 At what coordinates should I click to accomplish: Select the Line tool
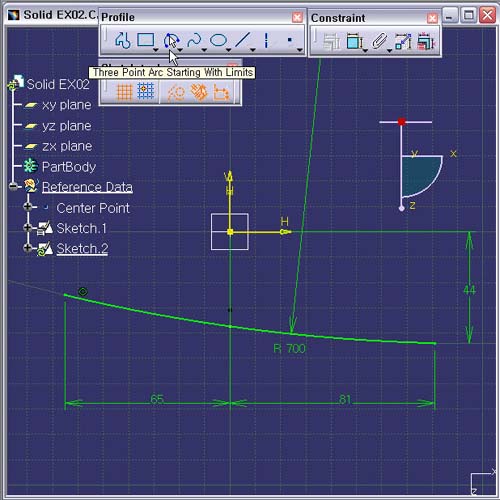243,40
